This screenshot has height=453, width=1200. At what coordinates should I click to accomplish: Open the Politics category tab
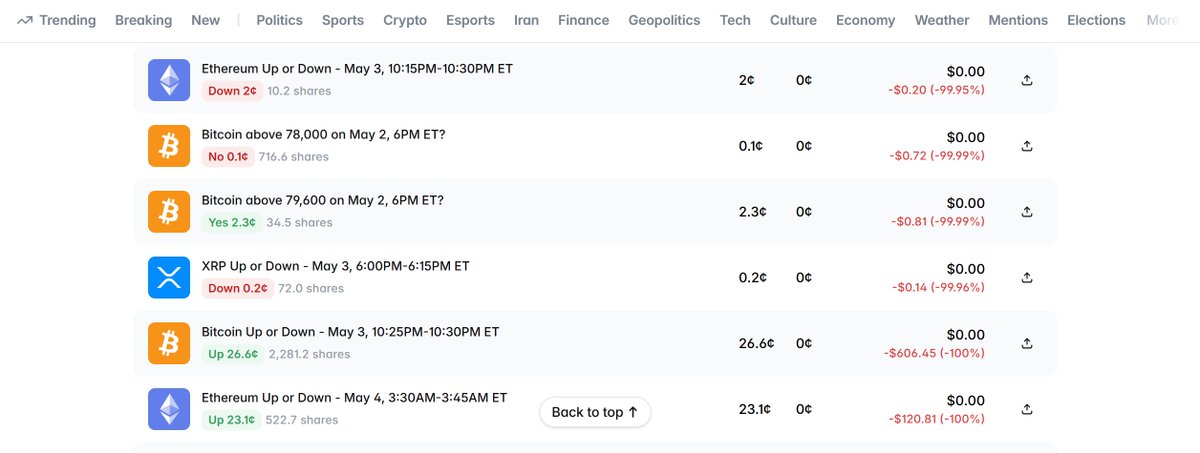click(x=279, y=20)
